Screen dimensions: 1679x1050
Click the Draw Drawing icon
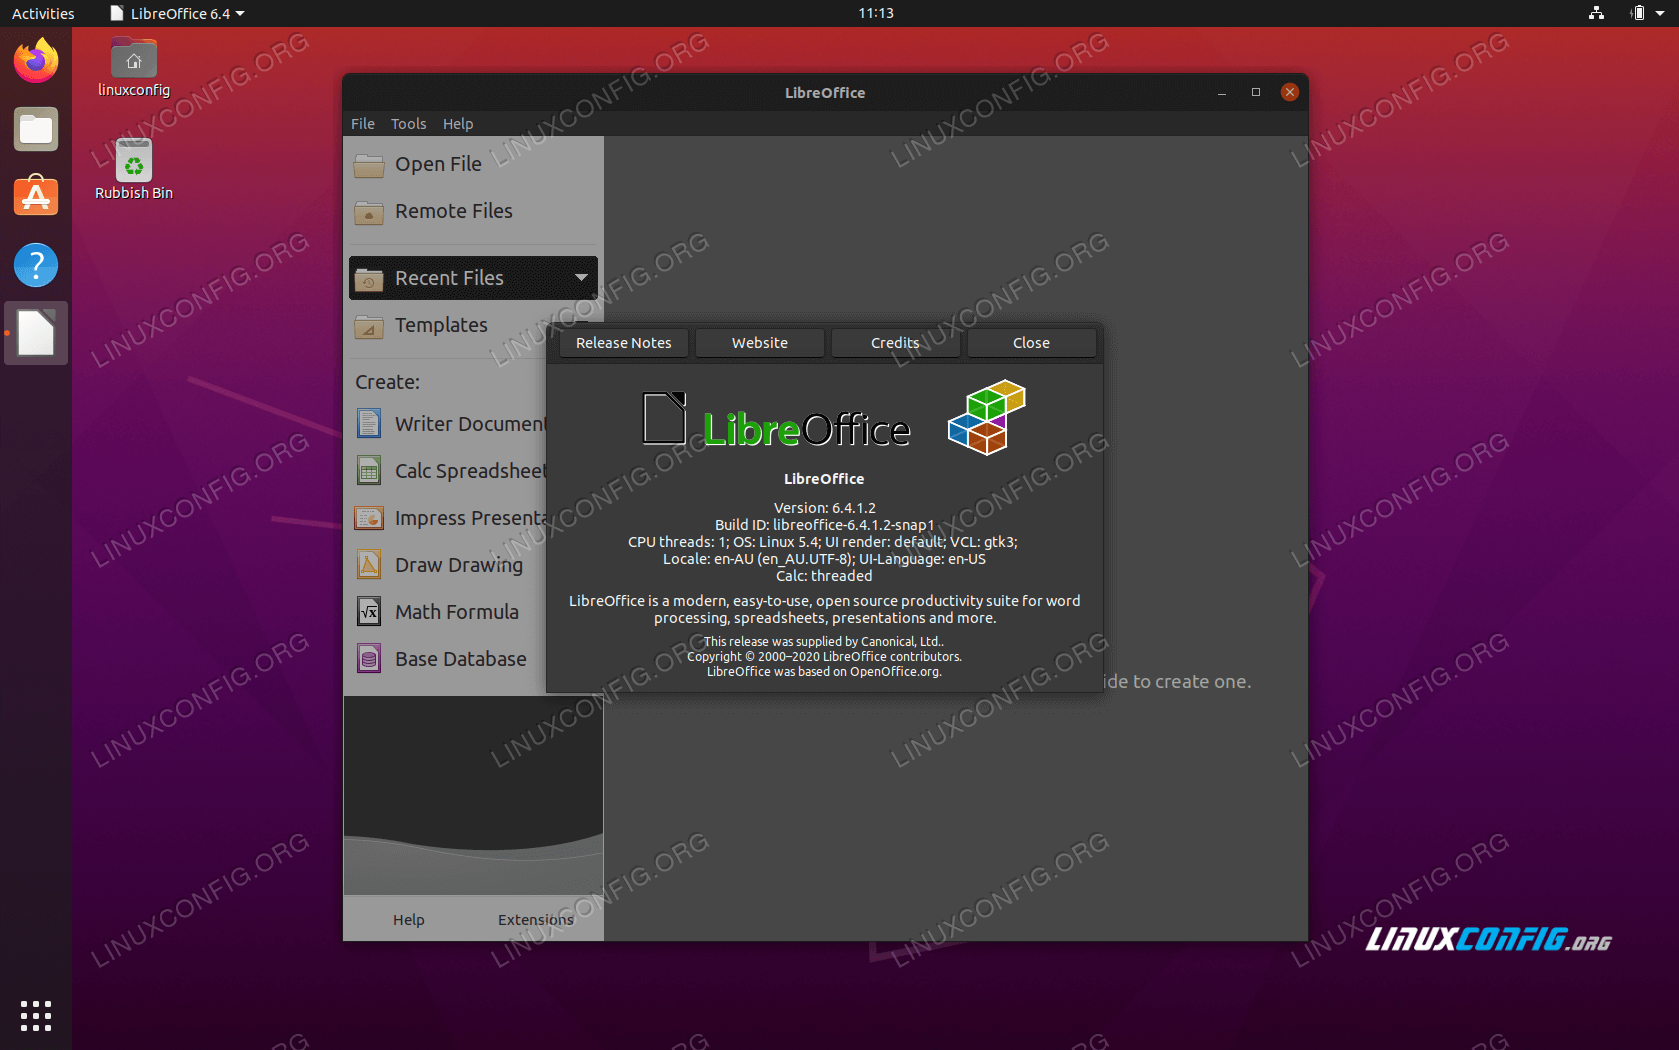click(x=369, y=565)
